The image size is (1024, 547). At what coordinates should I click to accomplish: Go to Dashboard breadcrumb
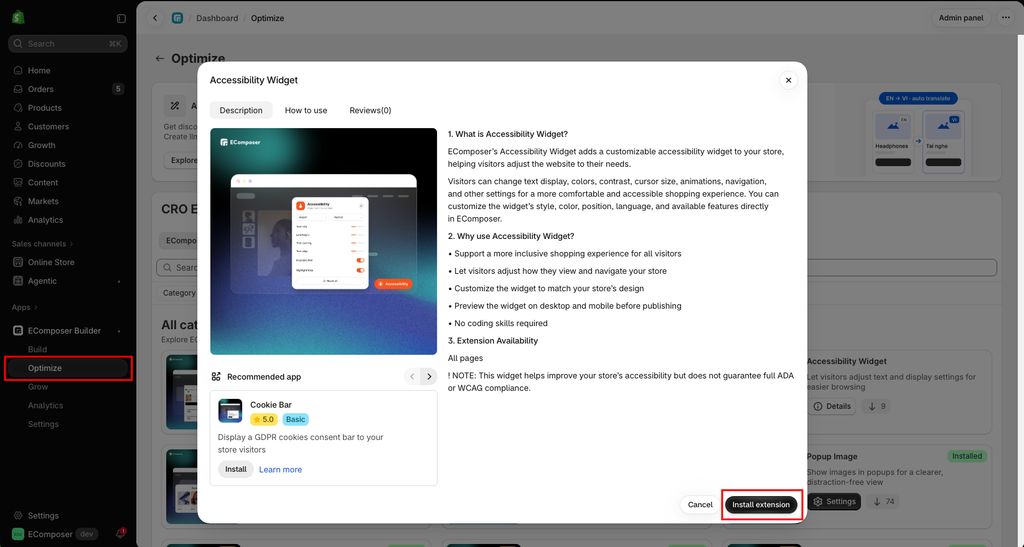[217, 18]
